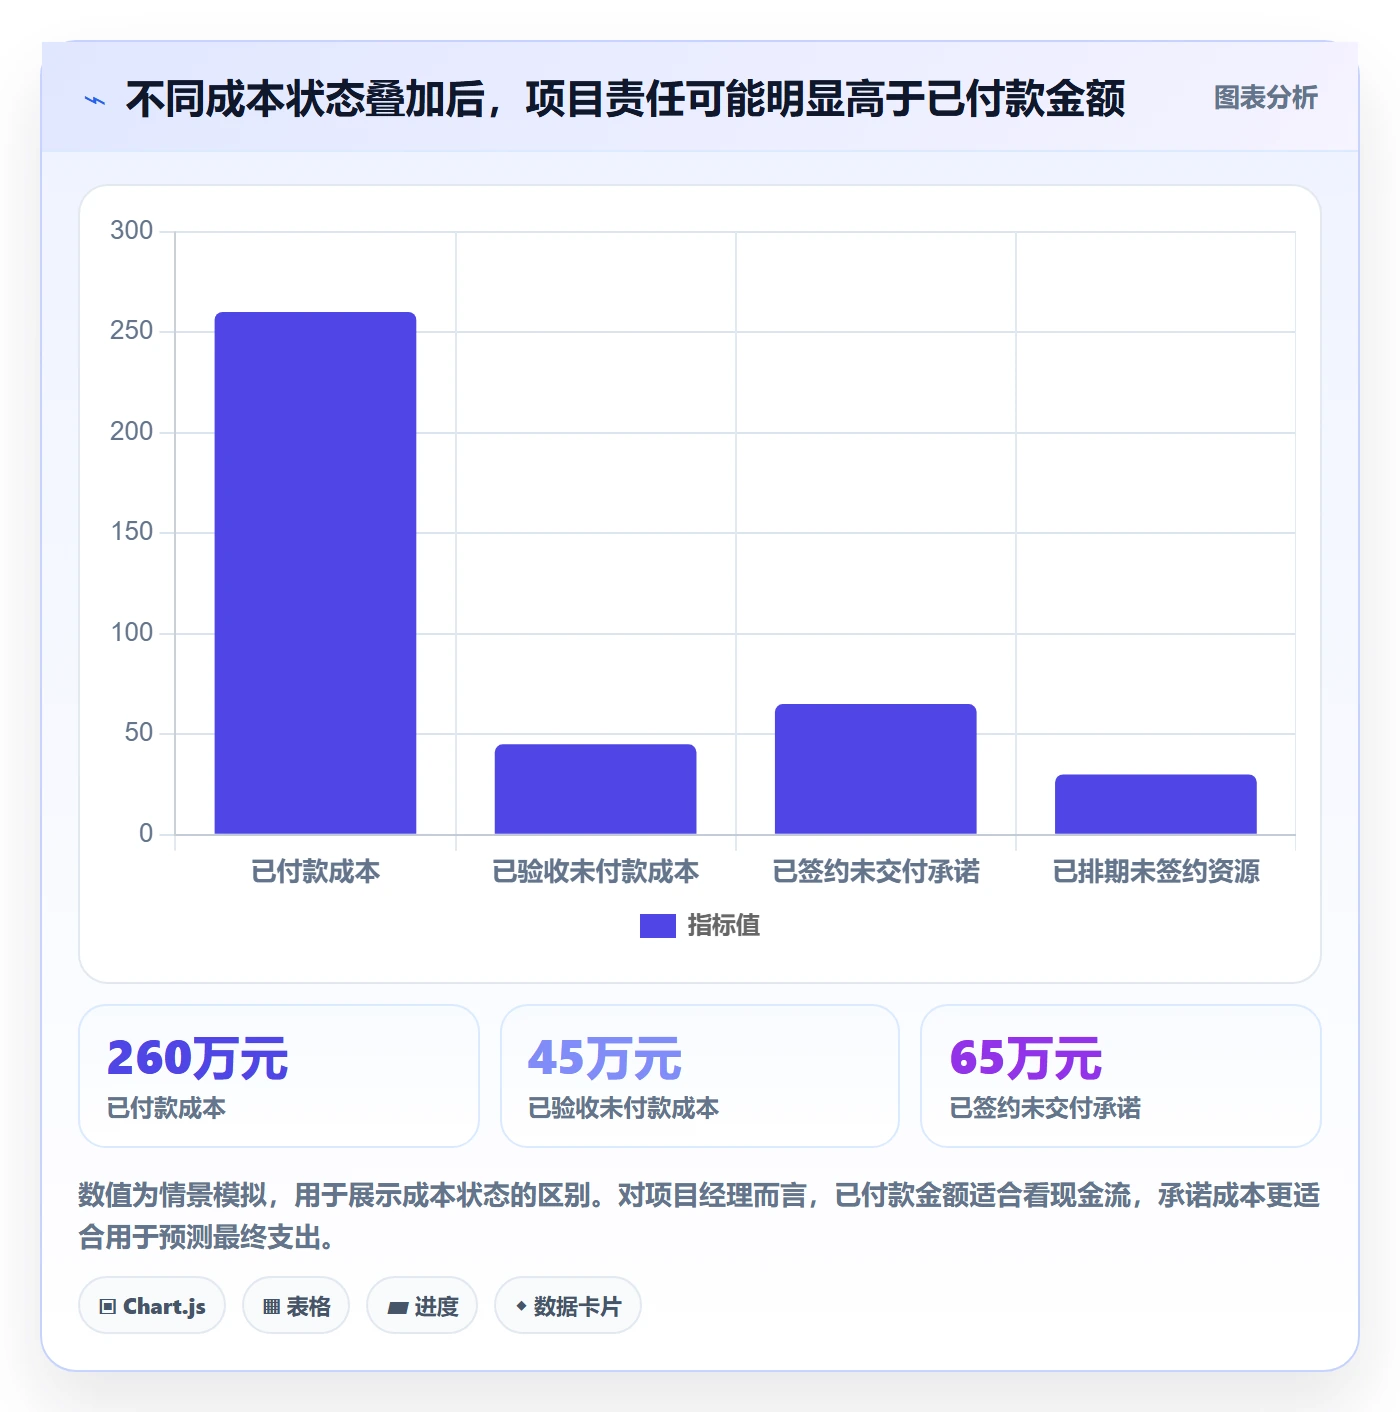Open the 45万元 已验收未付款成本 data card

coord(700,1076)
